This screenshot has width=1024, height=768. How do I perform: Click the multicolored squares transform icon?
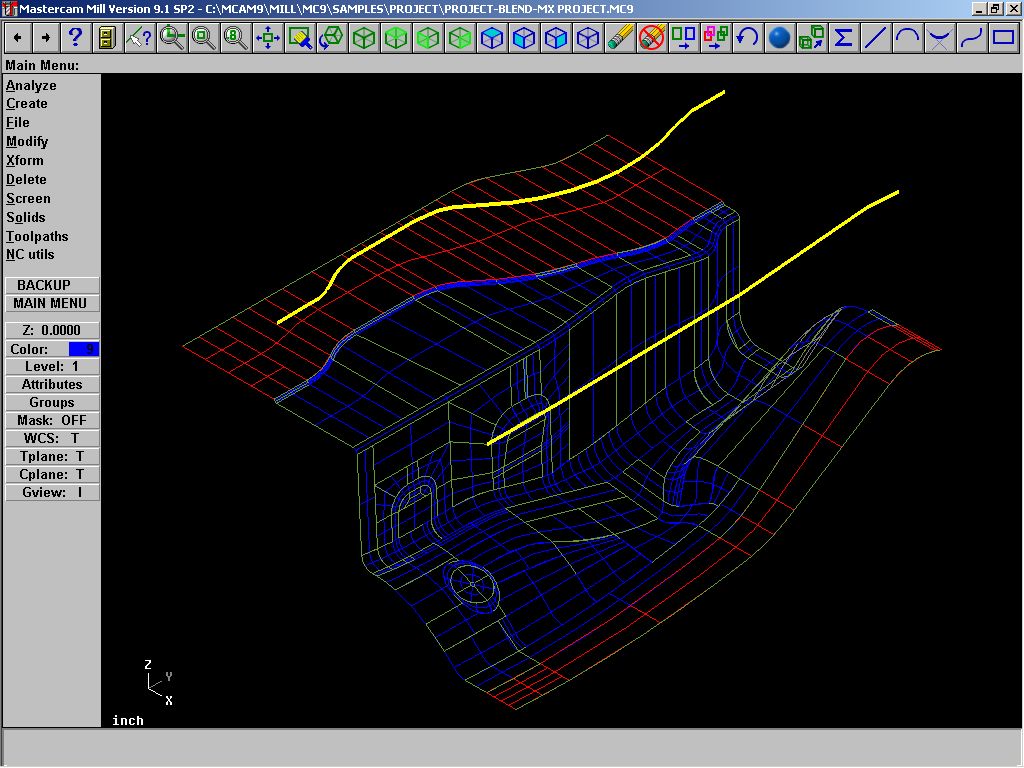[x=716, y=37]
